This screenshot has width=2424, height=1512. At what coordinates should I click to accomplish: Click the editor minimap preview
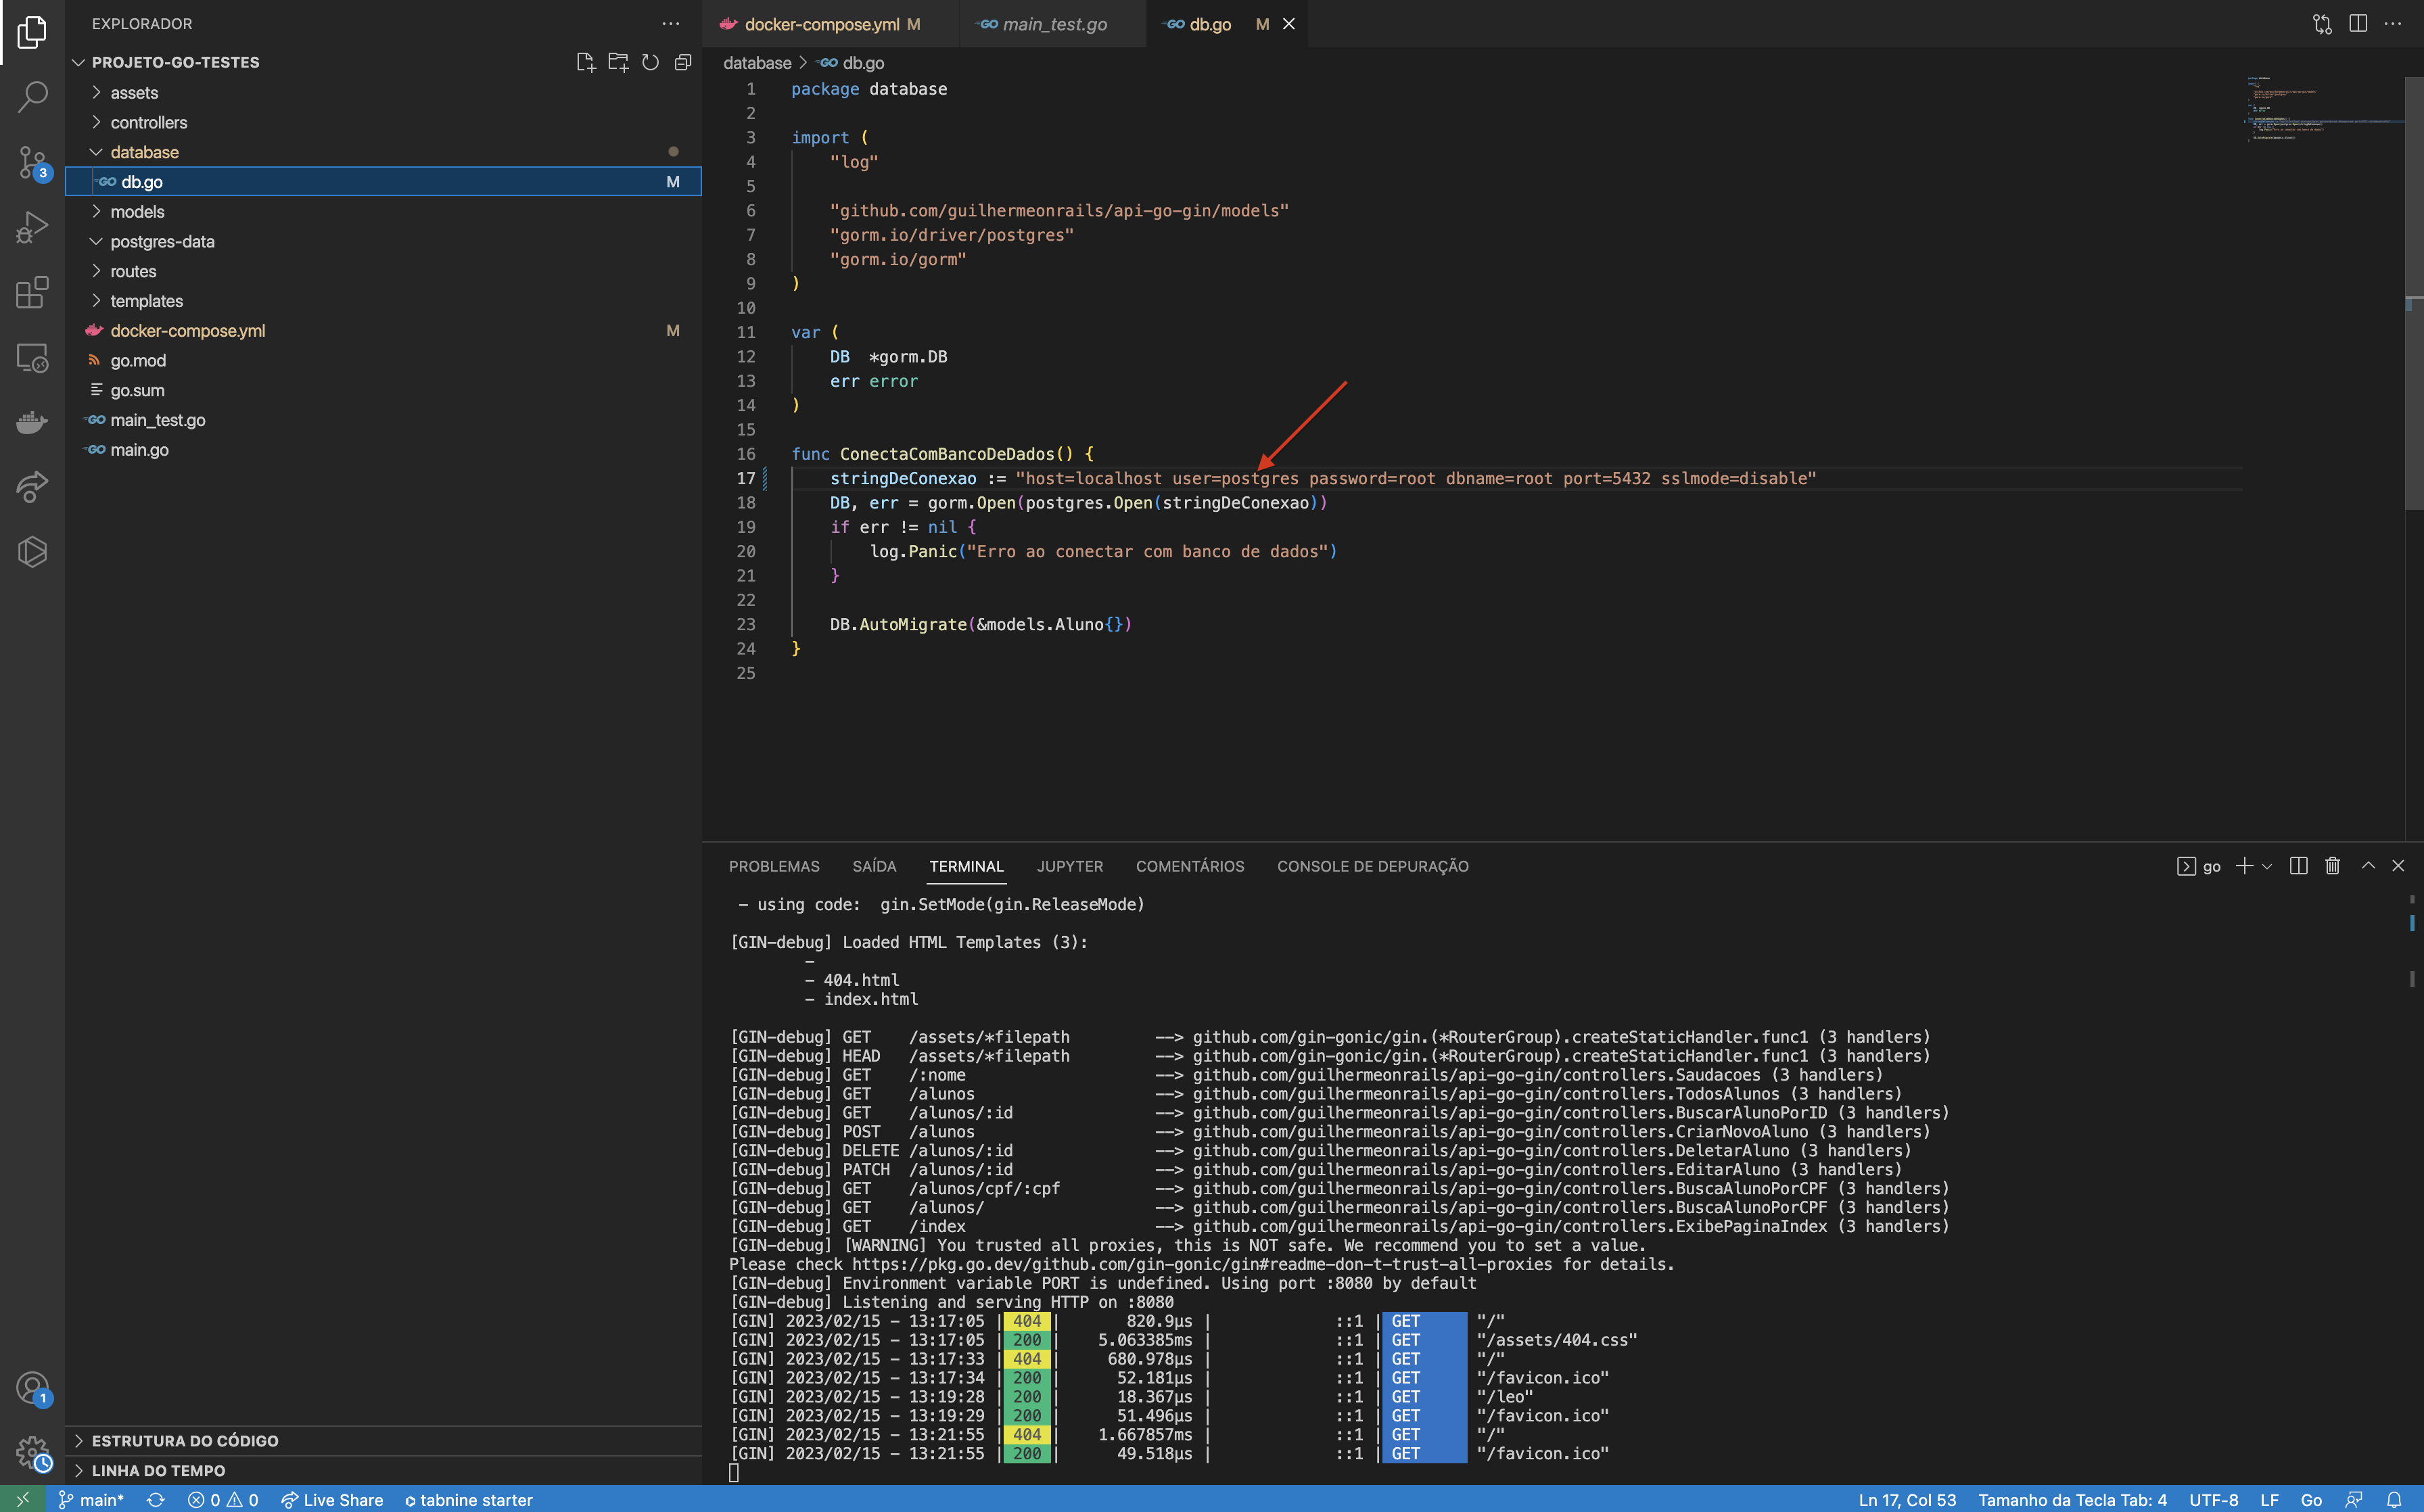tap(2322, 108)
